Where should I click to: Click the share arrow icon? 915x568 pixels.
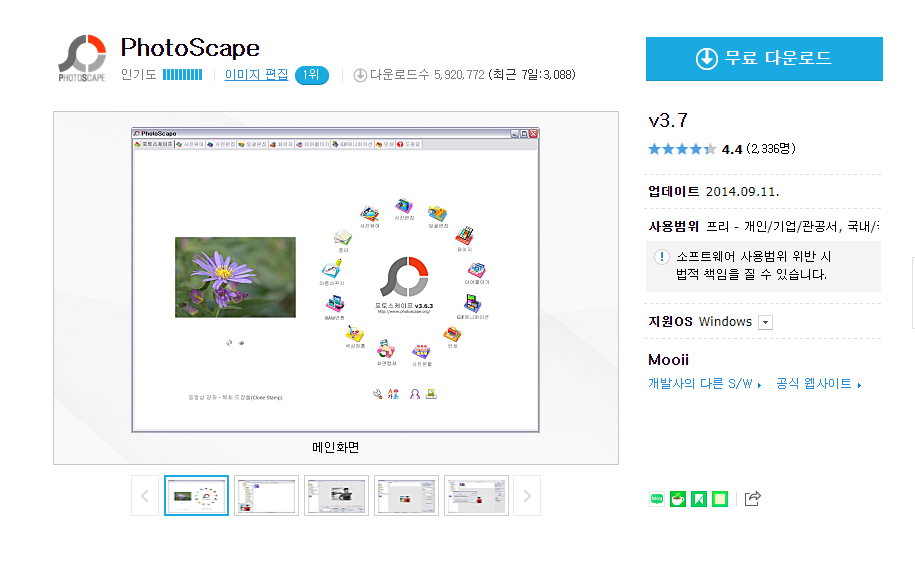[x=753, y=498]
